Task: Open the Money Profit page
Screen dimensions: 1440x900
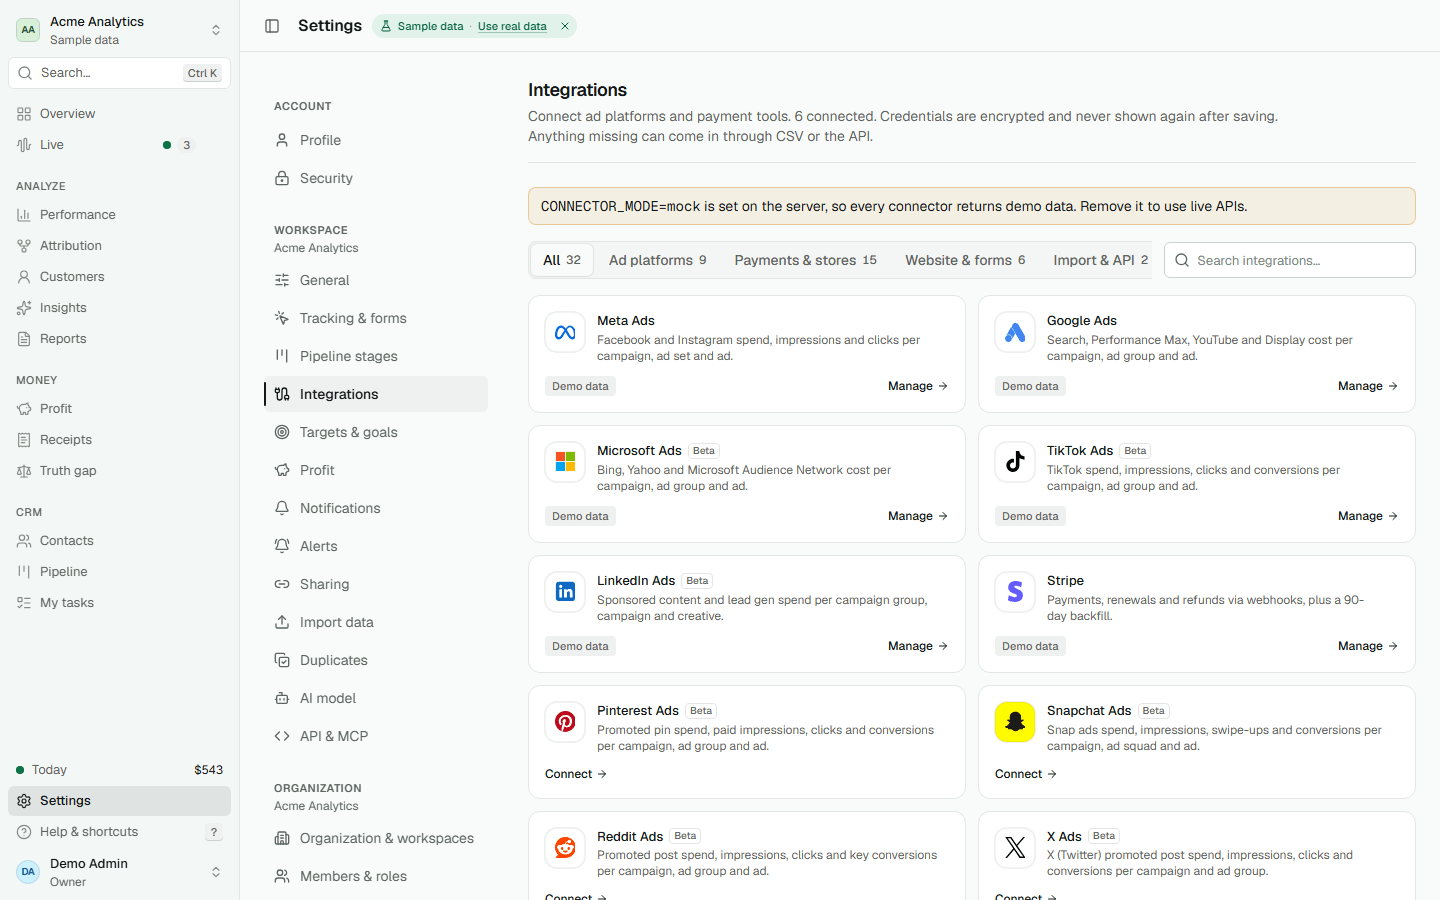Action: [119, 409]
